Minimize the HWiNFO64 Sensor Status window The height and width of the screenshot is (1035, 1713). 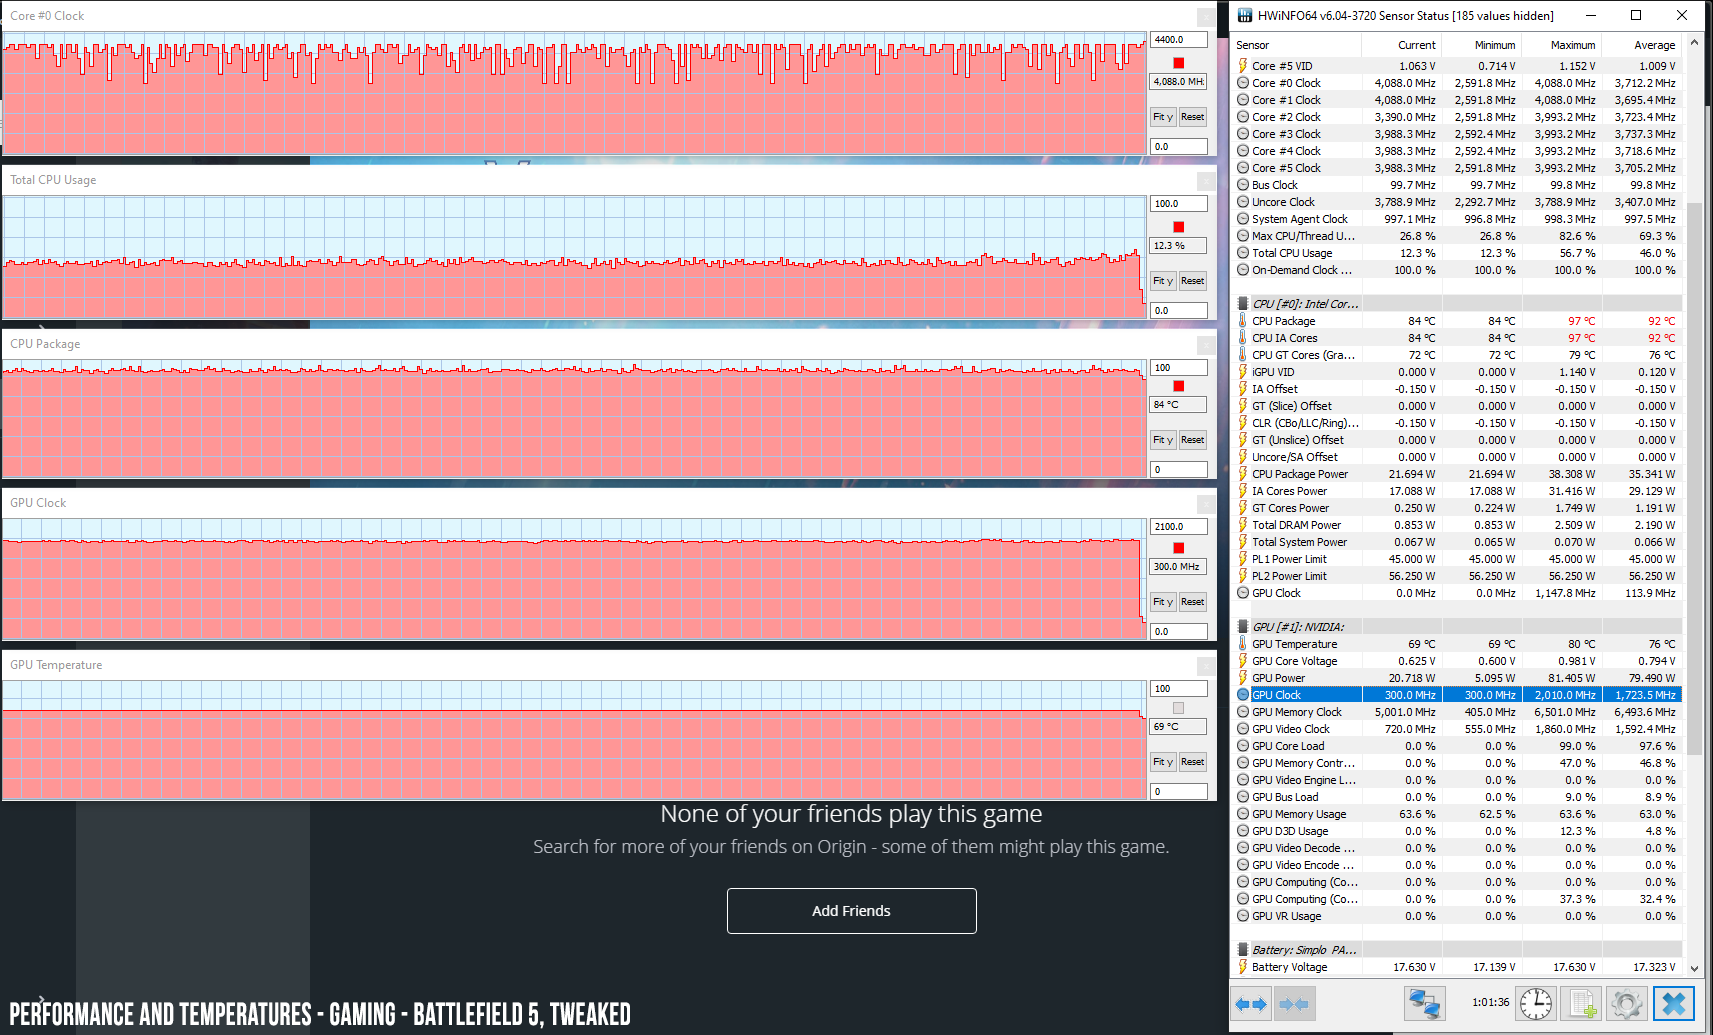1590,15
